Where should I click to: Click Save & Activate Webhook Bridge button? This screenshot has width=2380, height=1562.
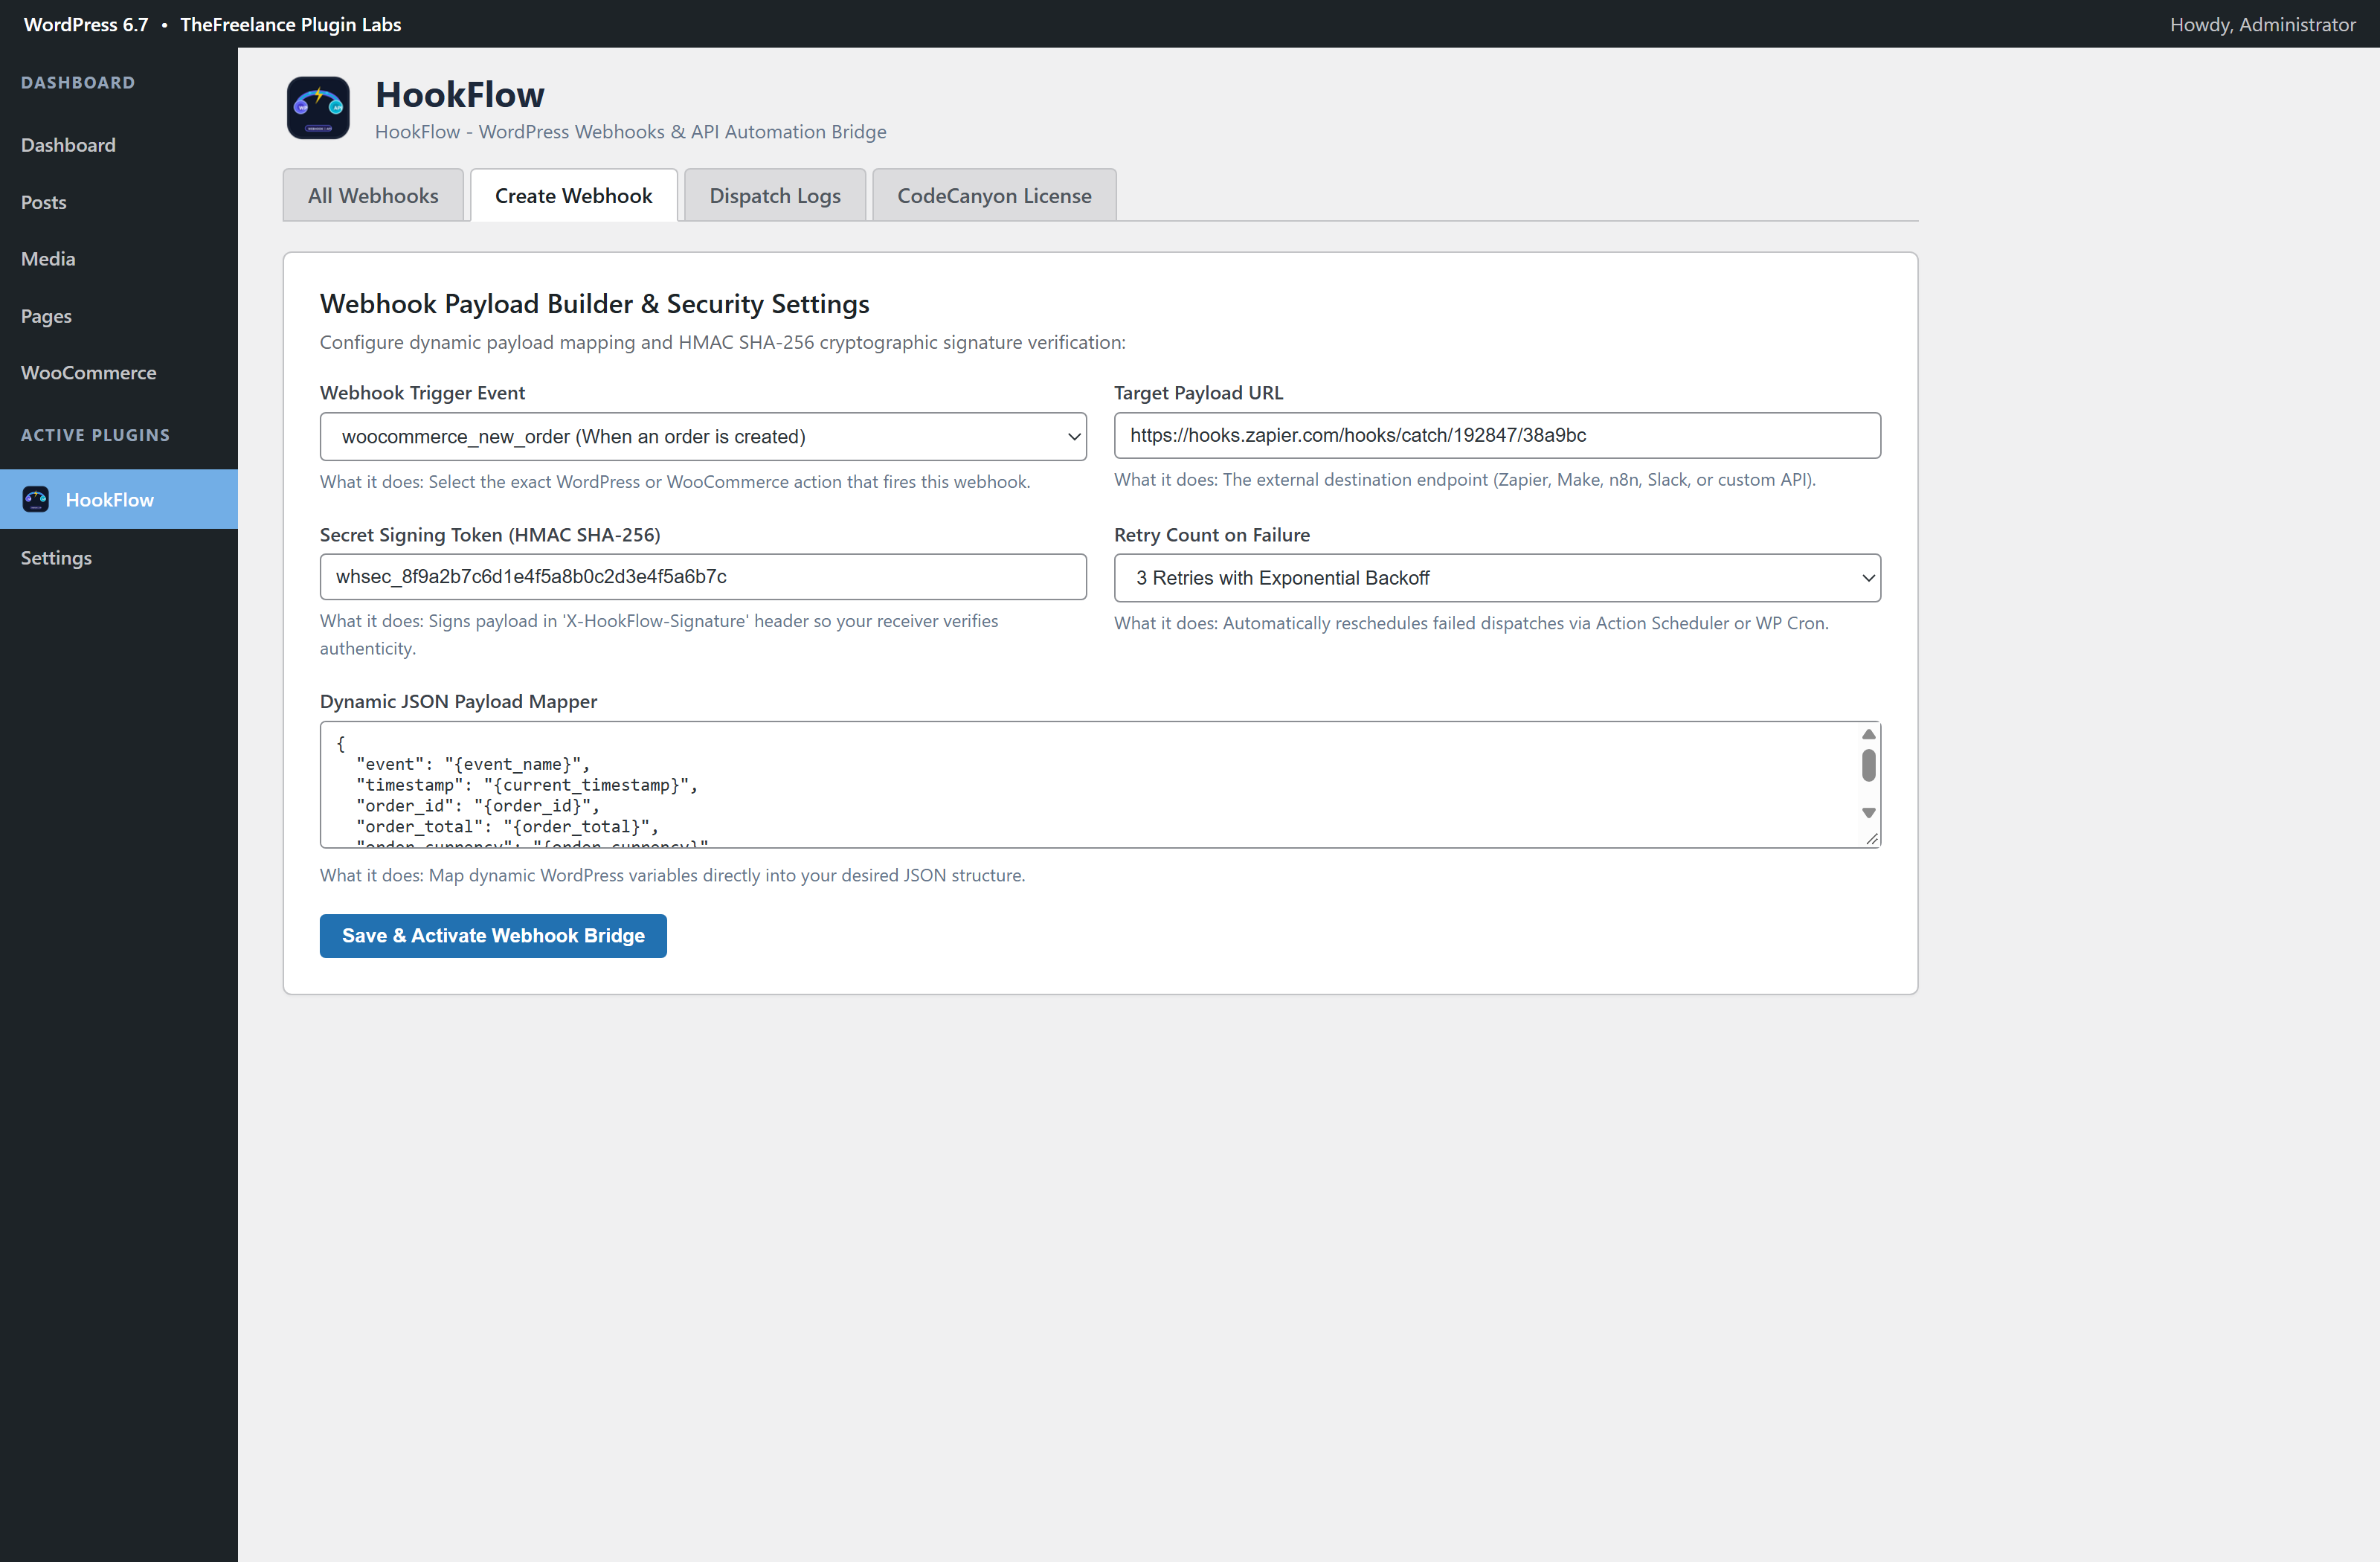coord(493,936)
